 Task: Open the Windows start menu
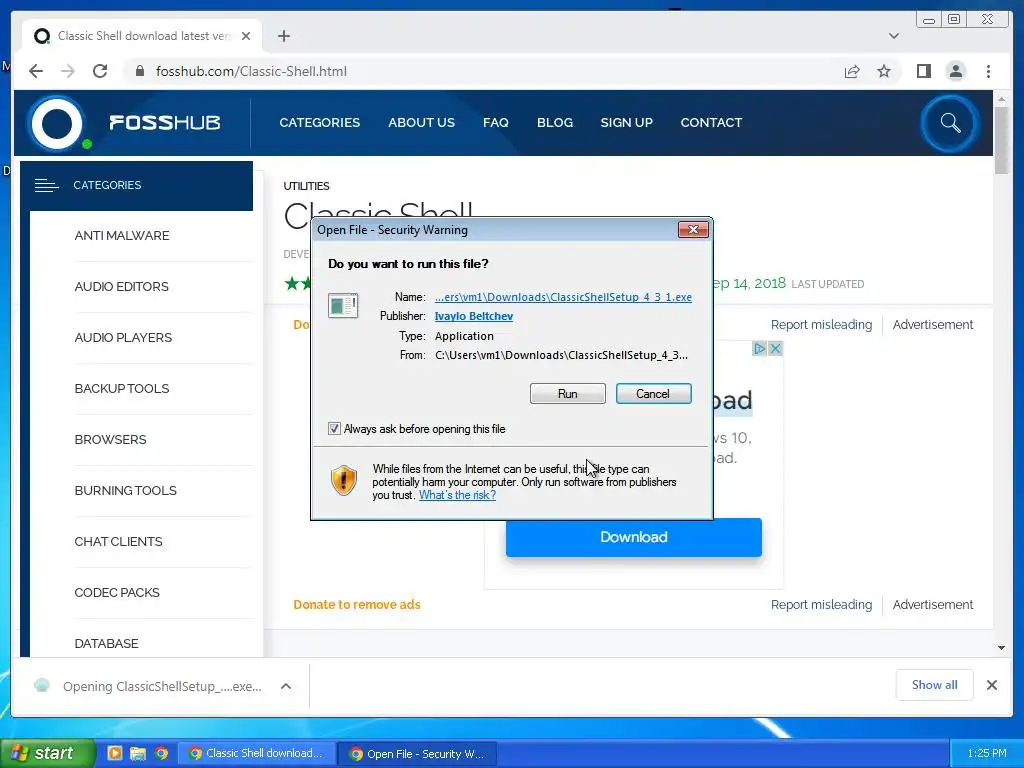pyautogui.click(x=47, y=754)
